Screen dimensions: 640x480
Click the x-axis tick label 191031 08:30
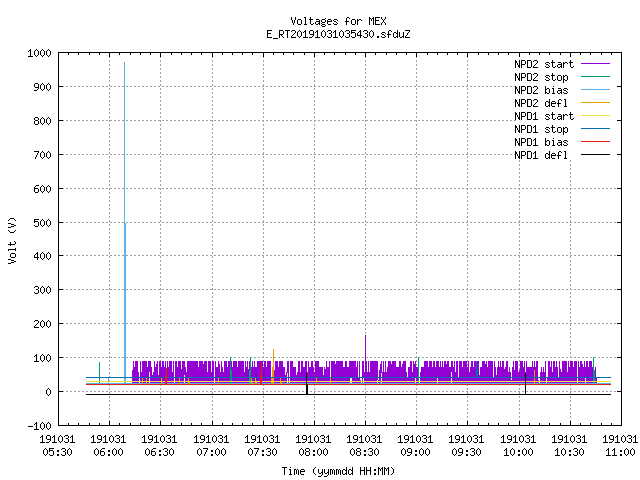tap(364, 445)
